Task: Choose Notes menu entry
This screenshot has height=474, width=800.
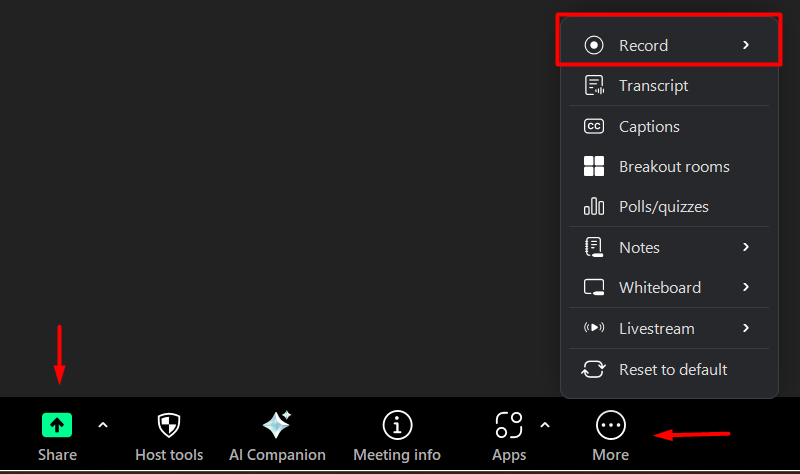Action: [669, 247]
